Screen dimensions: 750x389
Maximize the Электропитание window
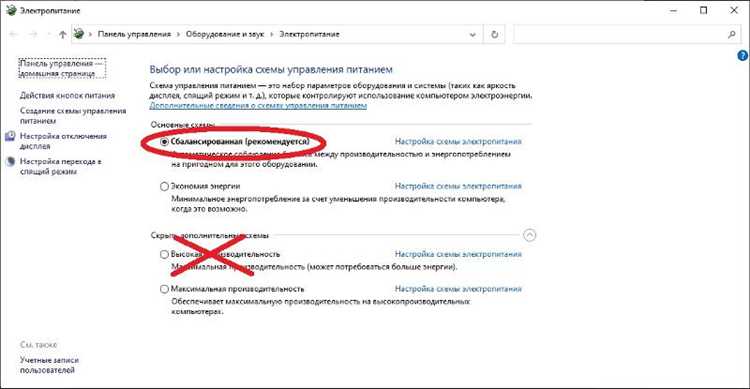(x=704, y=11)
